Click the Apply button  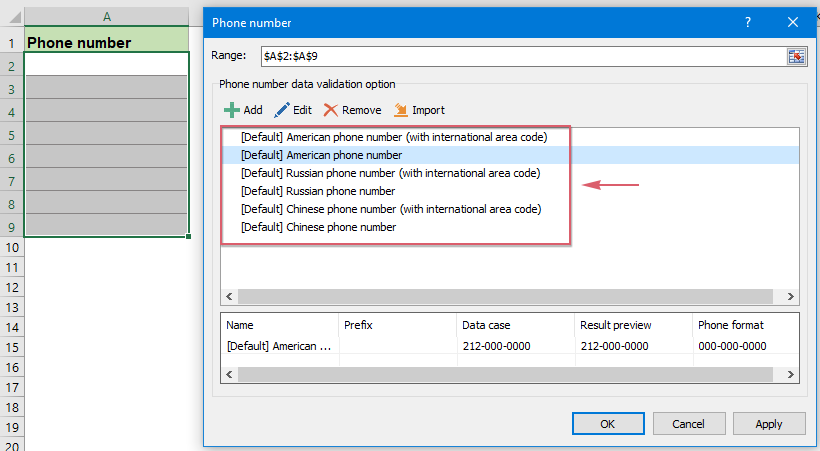coord(768,424)
